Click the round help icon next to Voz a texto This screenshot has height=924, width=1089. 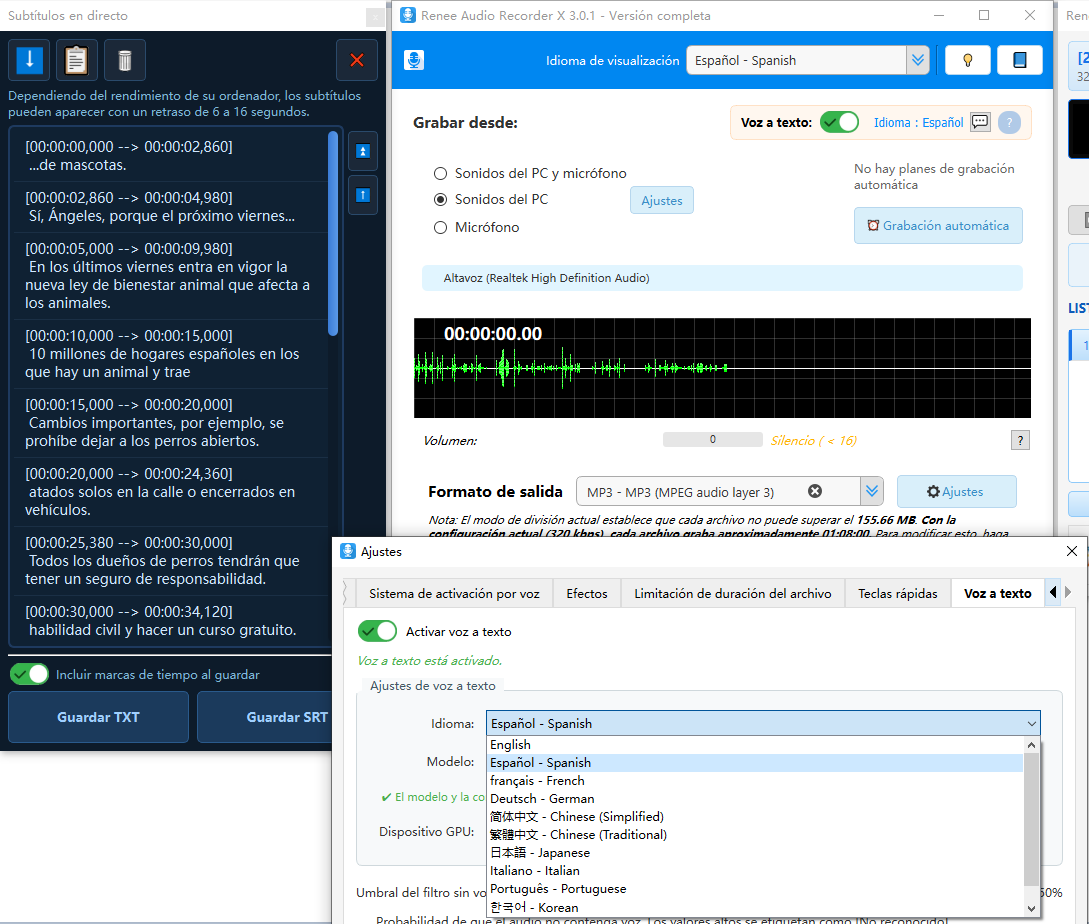[1009, 123]
